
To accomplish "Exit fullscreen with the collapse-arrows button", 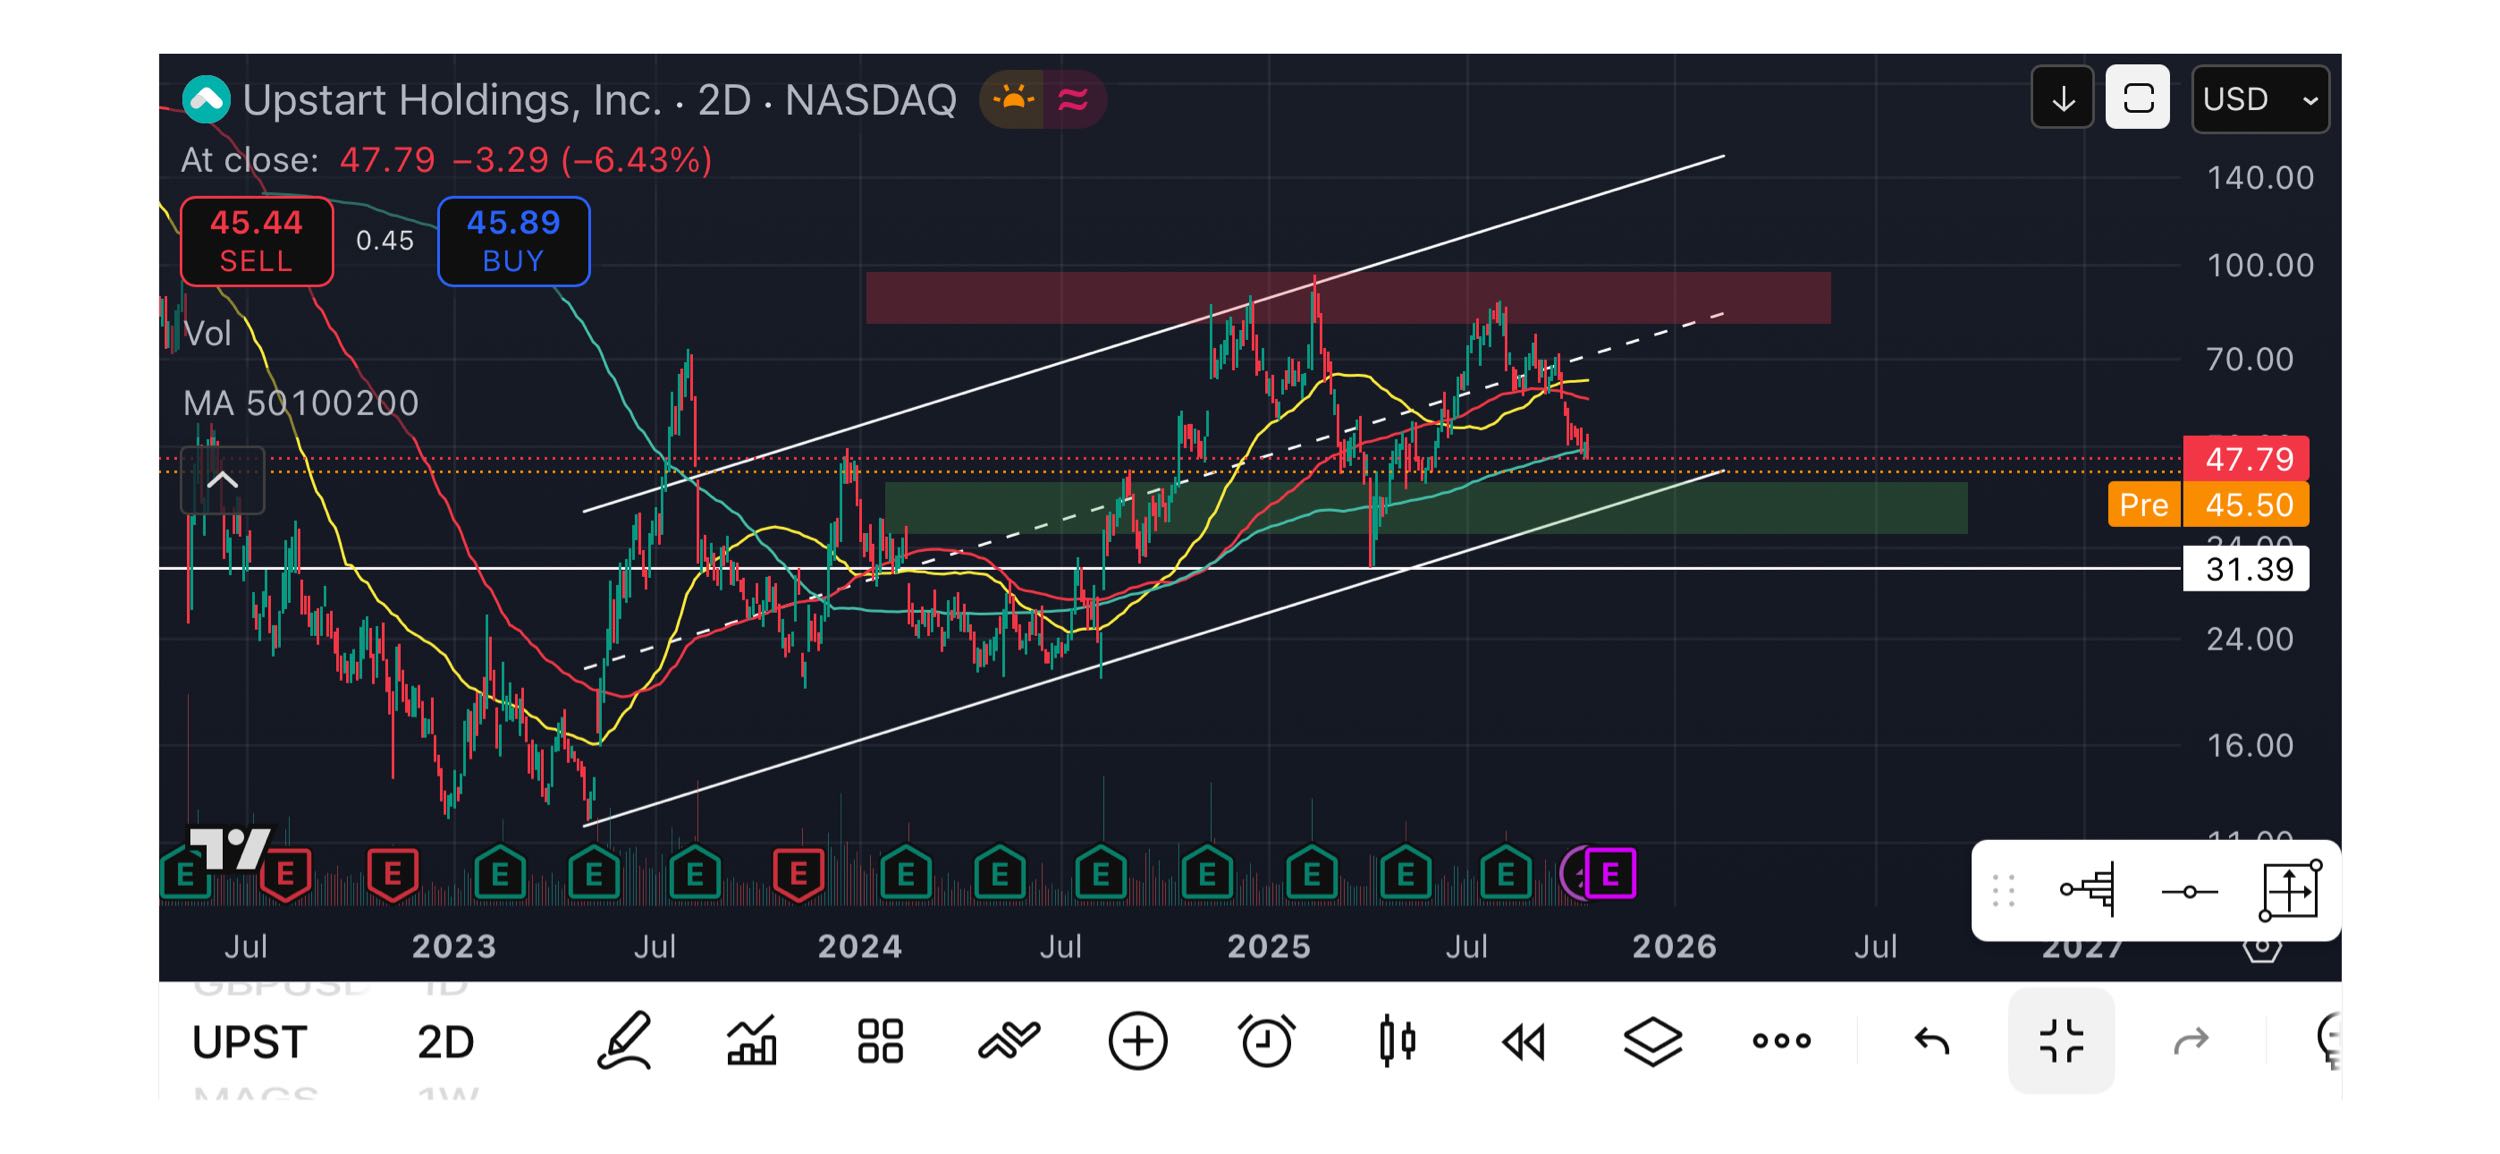I will 2061,1041.
